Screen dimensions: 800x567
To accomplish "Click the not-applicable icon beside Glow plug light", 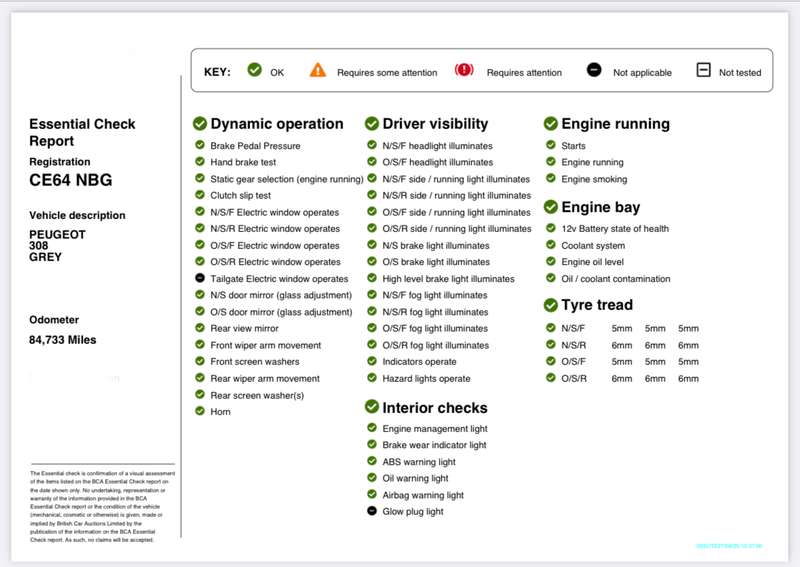I will click(x=372, y=511).
